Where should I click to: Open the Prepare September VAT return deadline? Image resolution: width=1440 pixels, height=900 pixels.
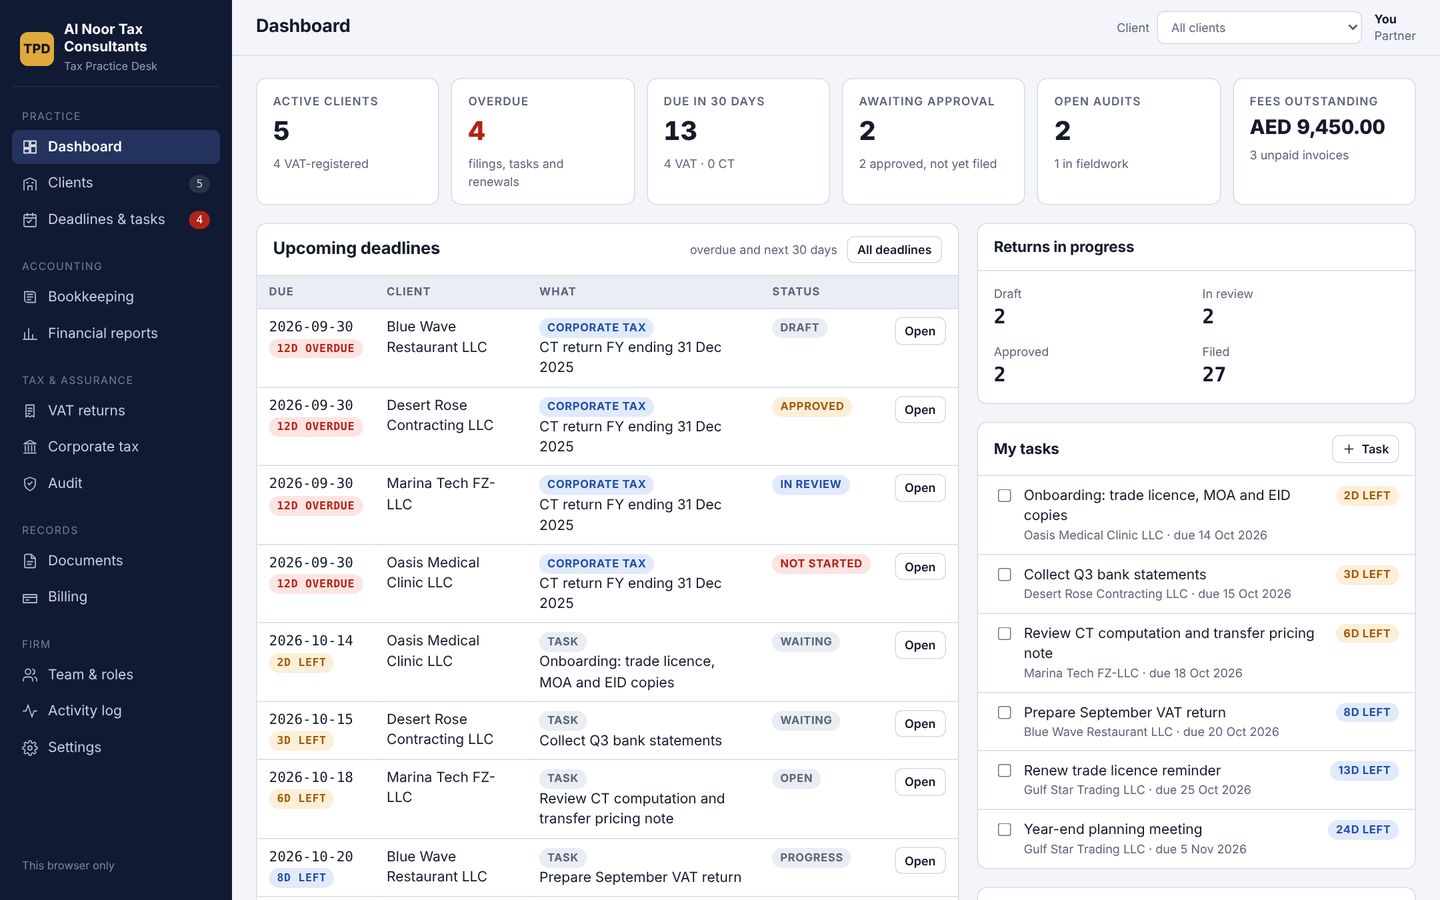point(920,861)
